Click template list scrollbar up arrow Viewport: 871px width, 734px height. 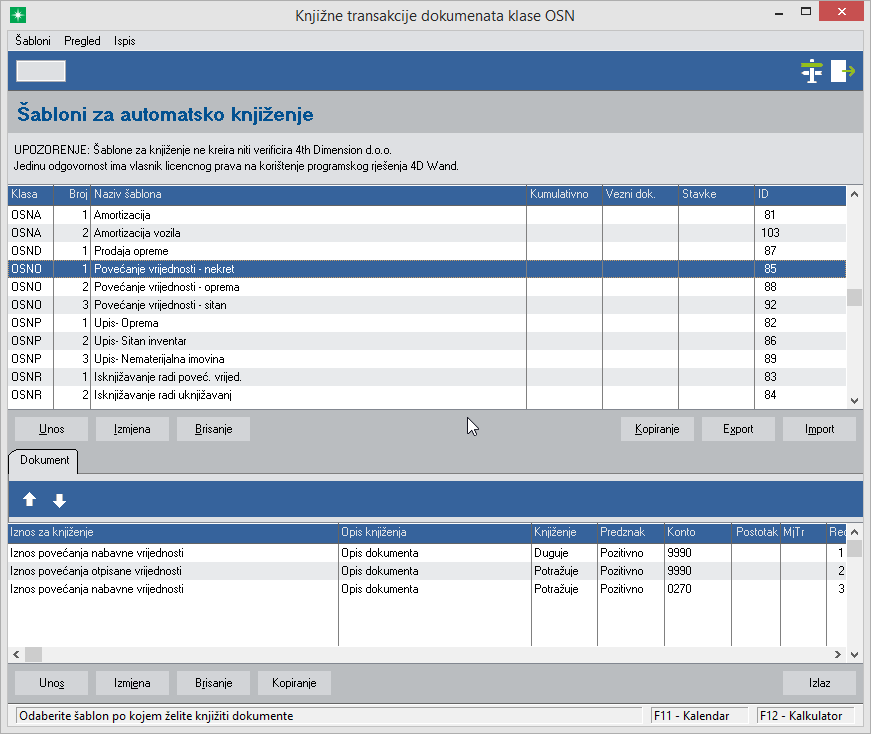tap(854, 194)
